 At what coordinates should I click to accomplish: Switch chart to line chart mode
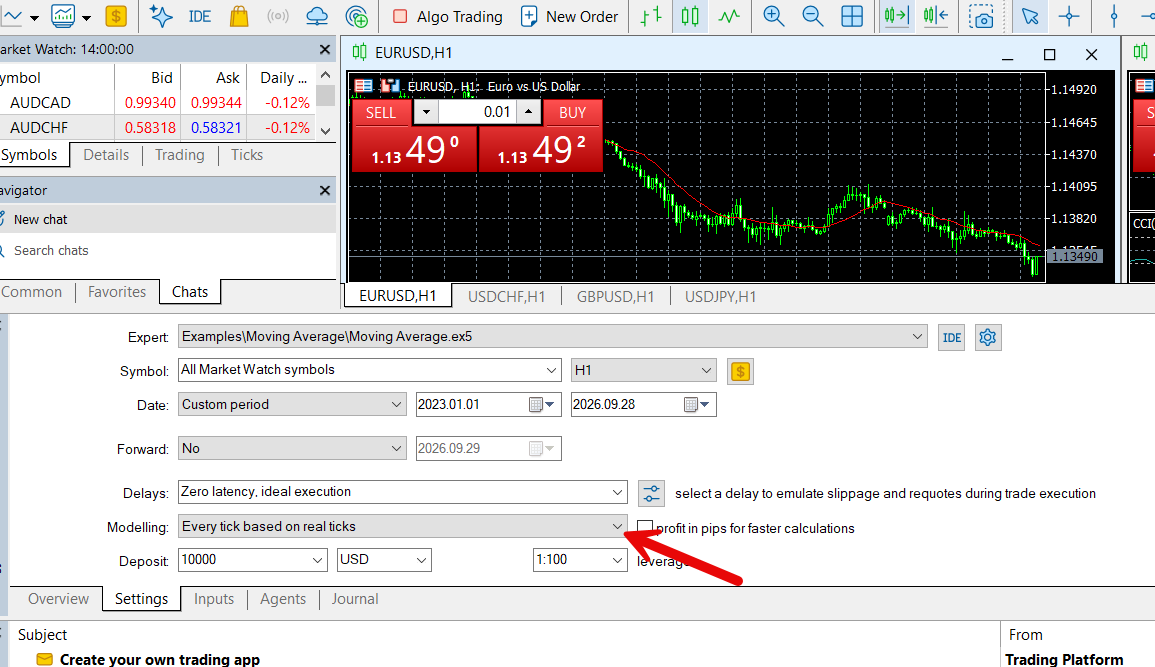click(729, 16)
